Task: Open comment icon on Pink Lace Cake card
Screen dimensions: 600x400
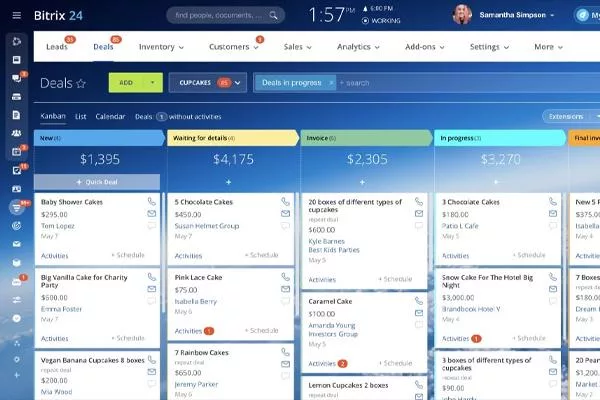Action: tap(285, 301)
